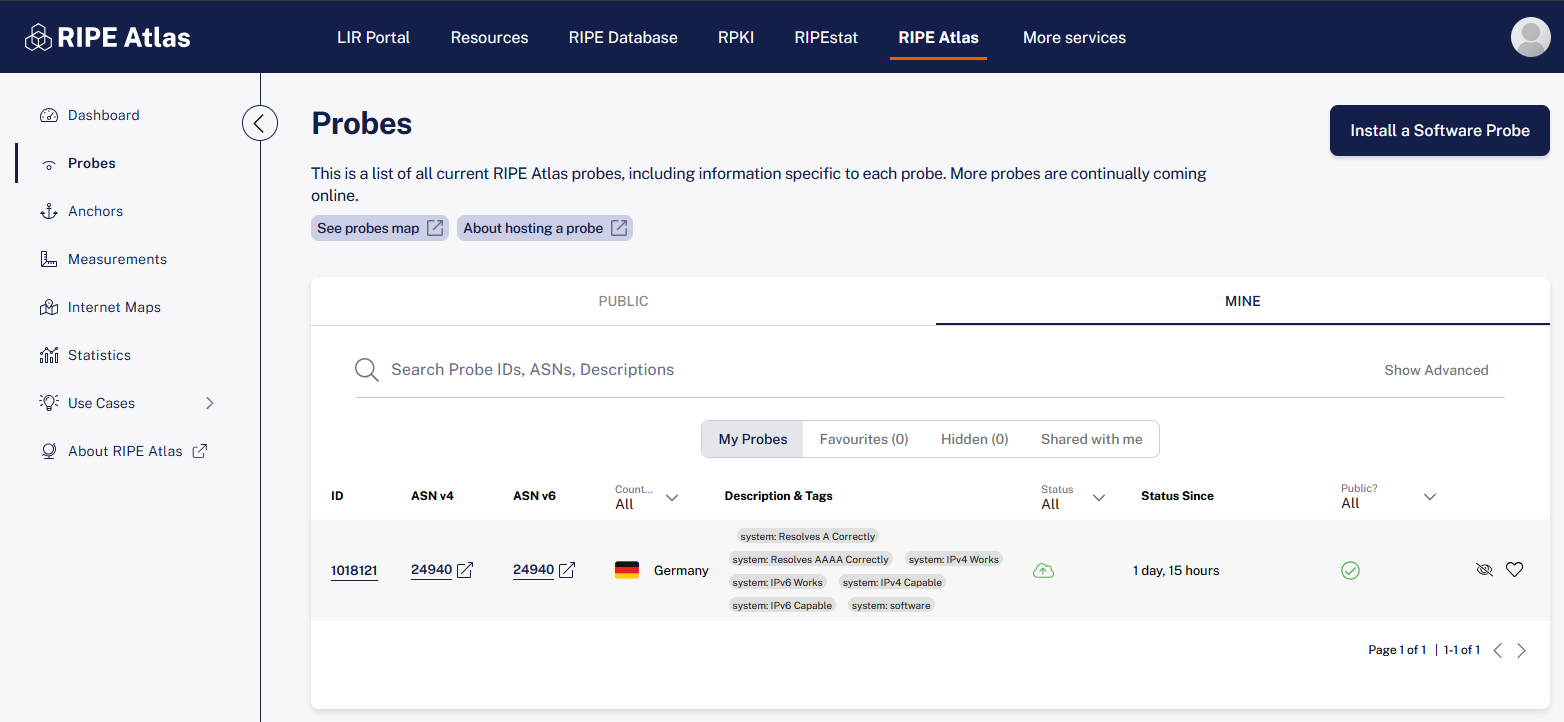Image resolution: width=1564 pixels, height=722 pixels.
Task: Open LIR Portal in top navigation
Action: click(374, 37)
